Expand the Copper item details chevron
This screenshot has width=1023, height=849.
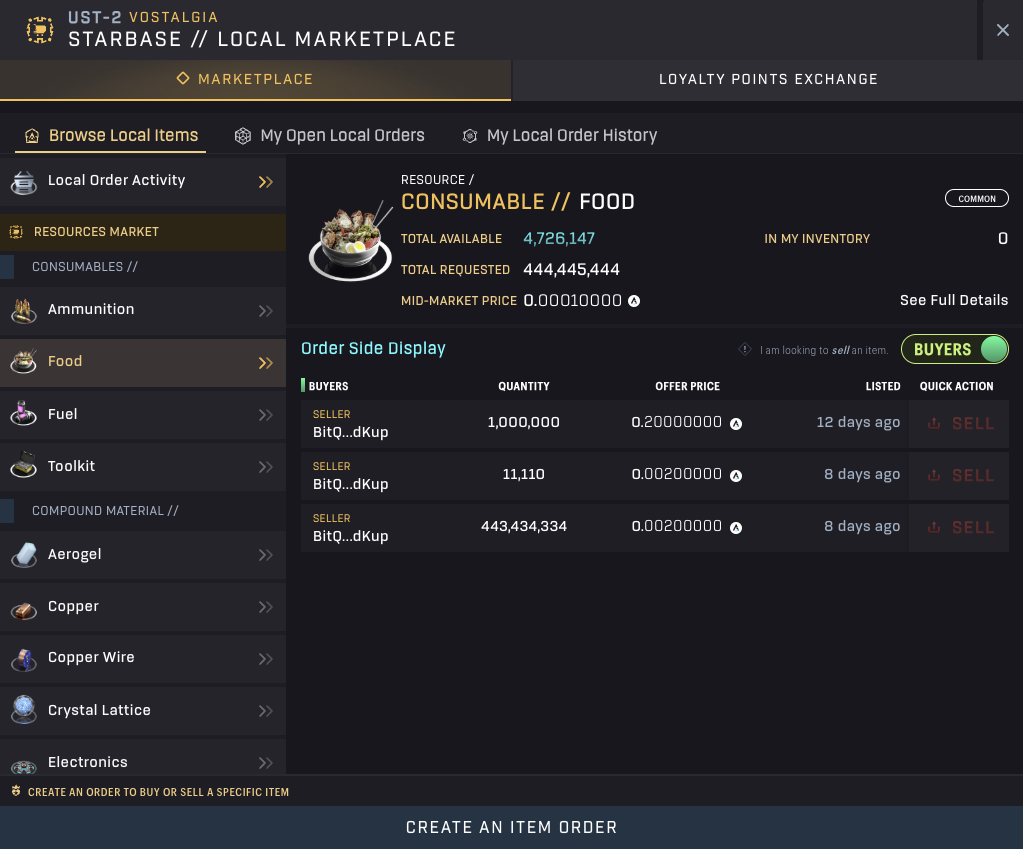(x=264, y=606)
